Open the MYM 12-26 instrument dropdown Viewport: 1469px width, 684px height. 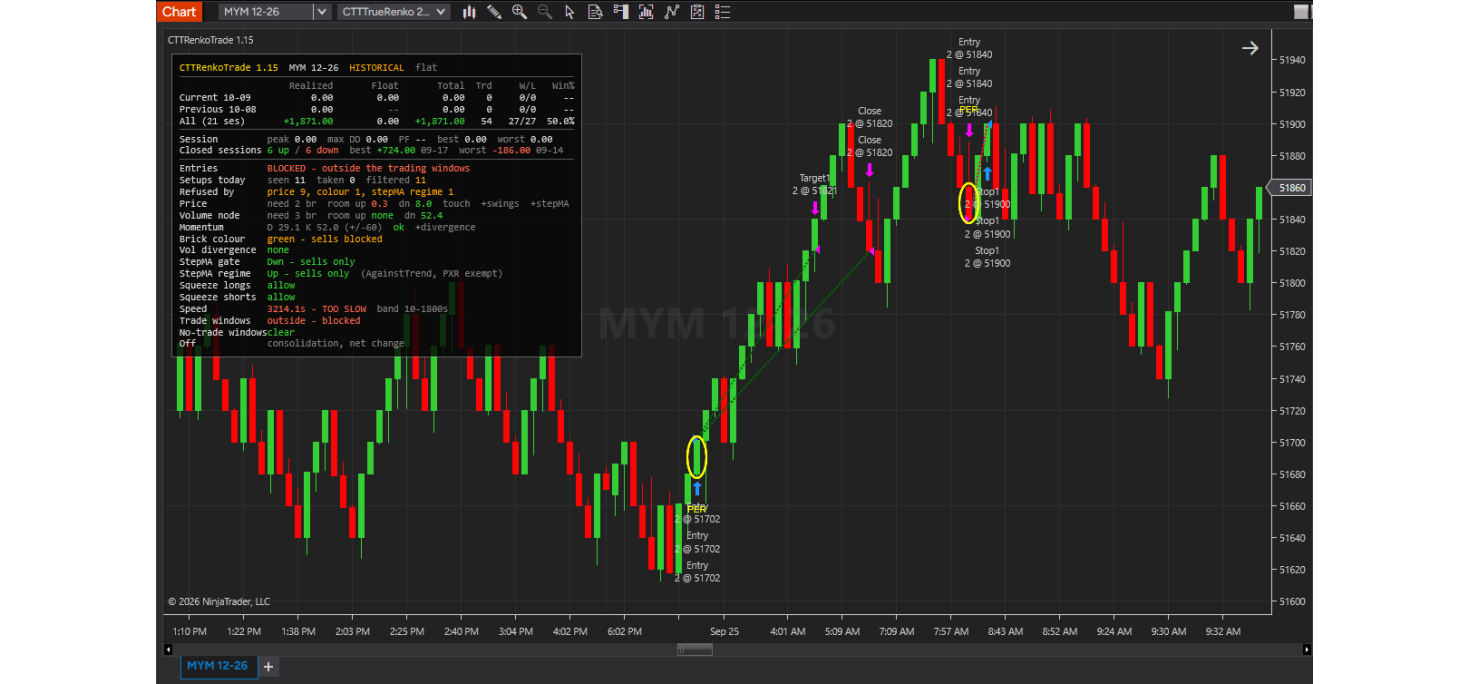(x=321, y=12)
